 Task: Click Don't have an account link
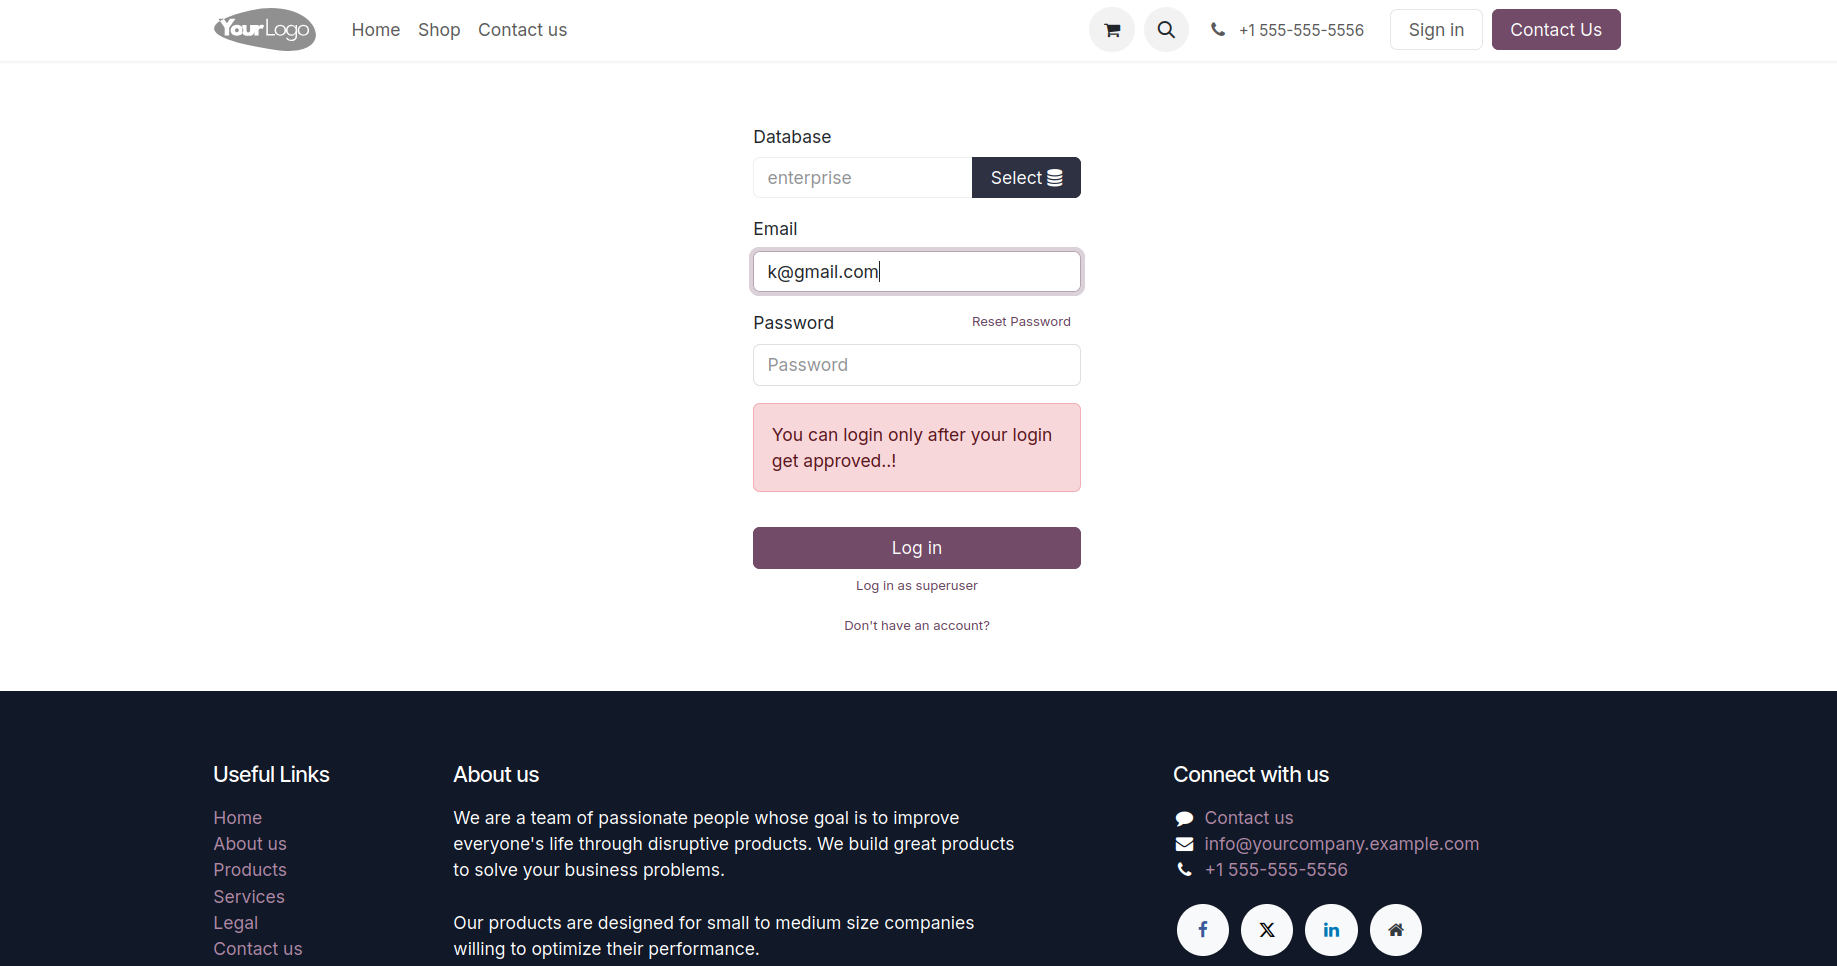pos(916,626)
